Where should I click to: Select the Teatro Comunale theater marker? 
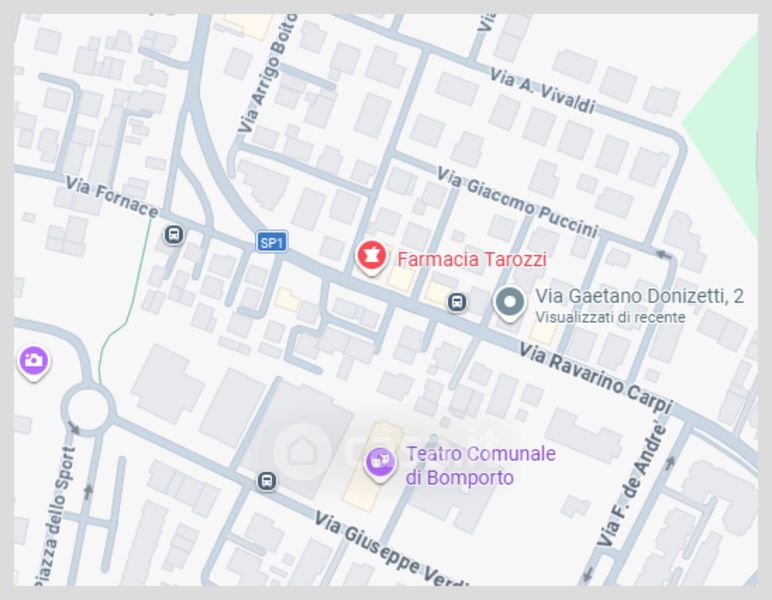tap(380, 464)
